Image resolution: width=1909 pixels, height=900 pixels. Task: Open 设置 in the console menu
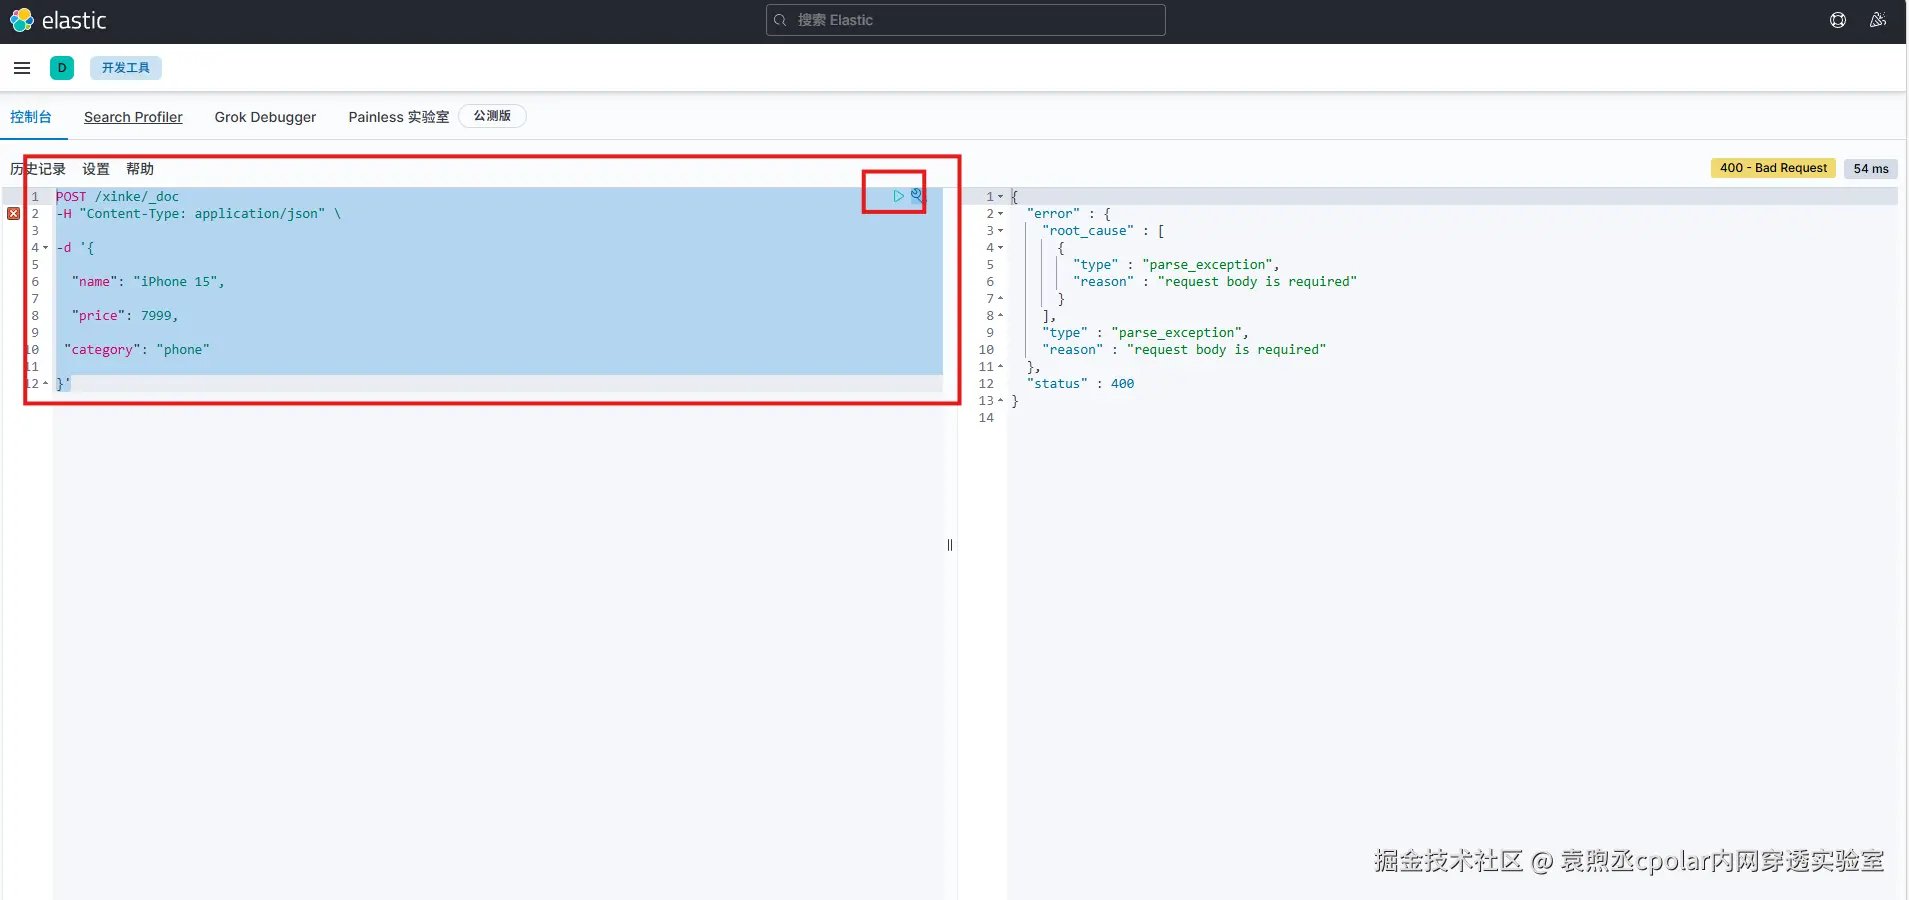point(96,169)
